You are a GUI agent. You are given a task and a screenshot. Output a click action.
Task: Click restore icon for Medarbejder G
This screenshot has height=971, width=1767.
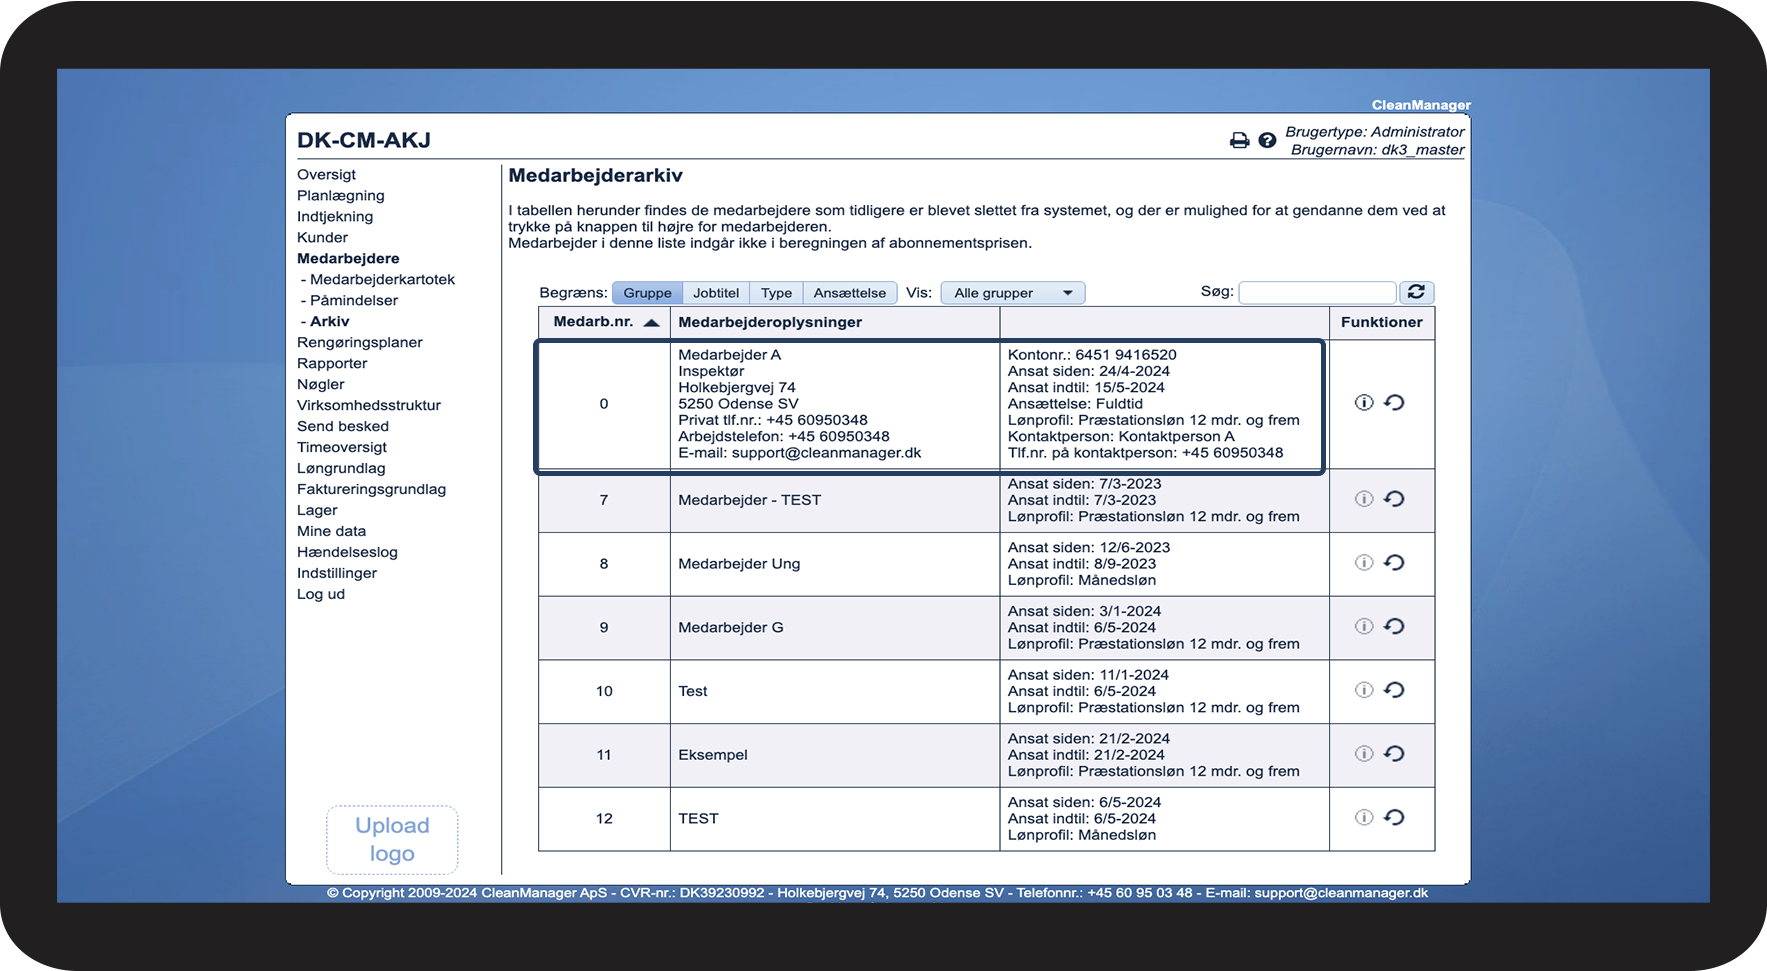1394,627
